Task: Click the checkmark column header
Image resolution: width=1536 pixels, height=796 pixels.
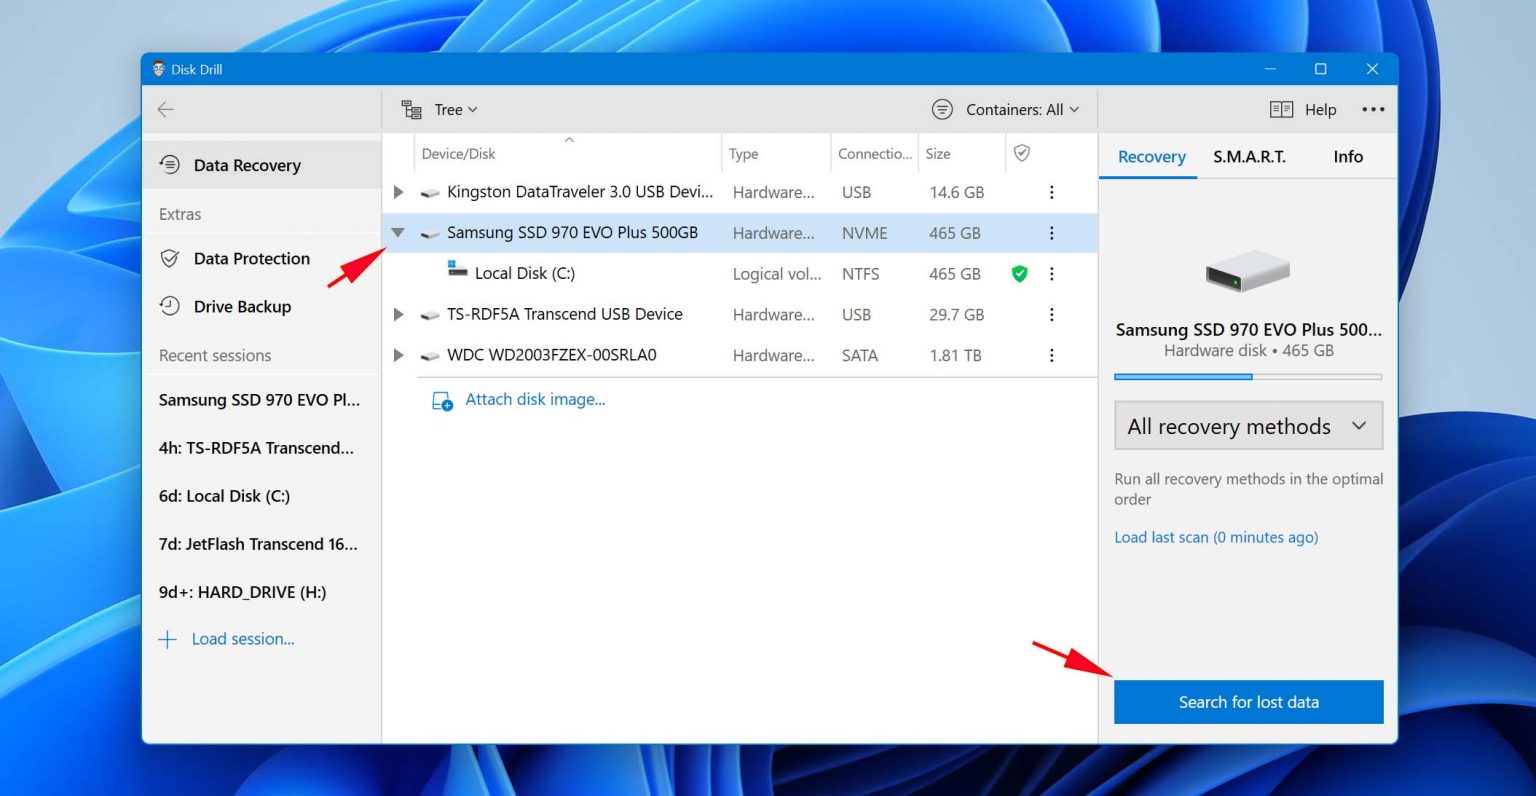Action: (1022, 153)
